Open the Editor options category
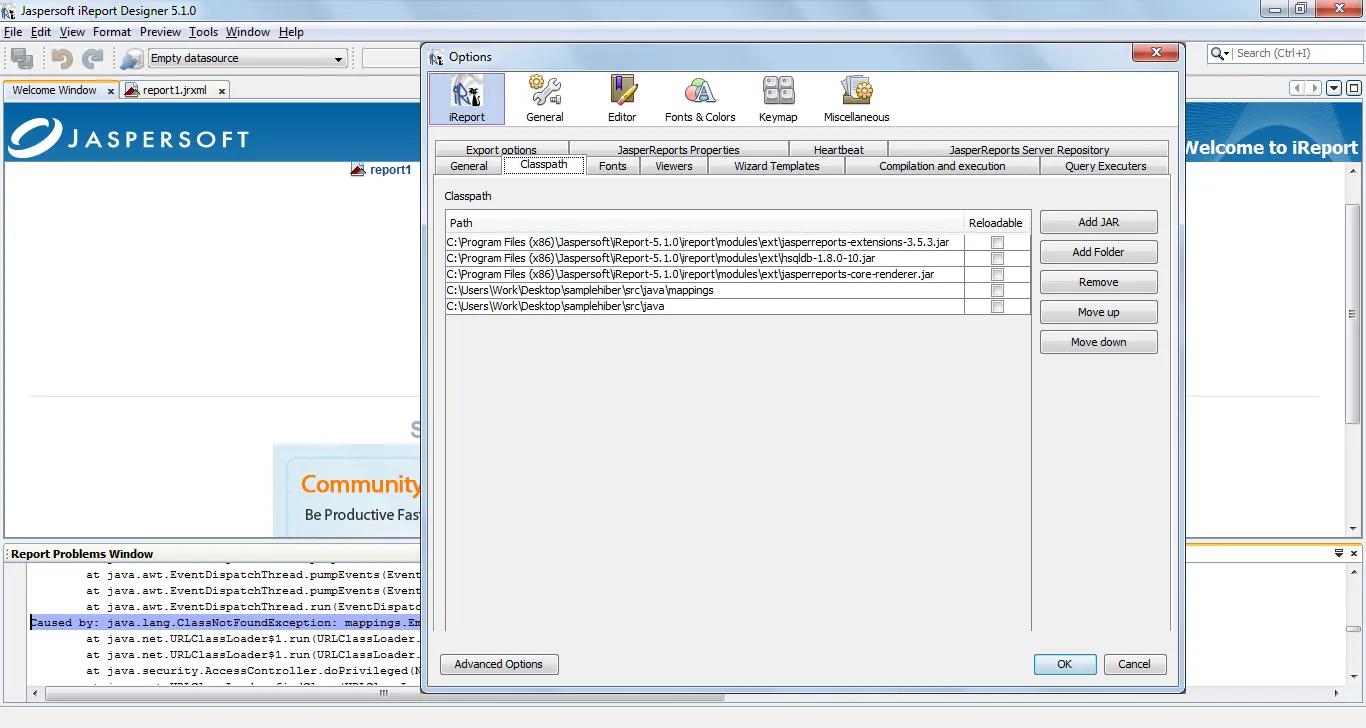 (x=622, y=99)
